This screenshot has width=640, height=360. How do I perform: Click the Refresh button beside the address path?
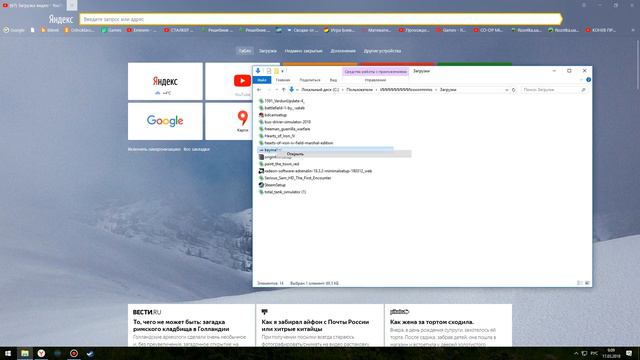coord(513,90)
